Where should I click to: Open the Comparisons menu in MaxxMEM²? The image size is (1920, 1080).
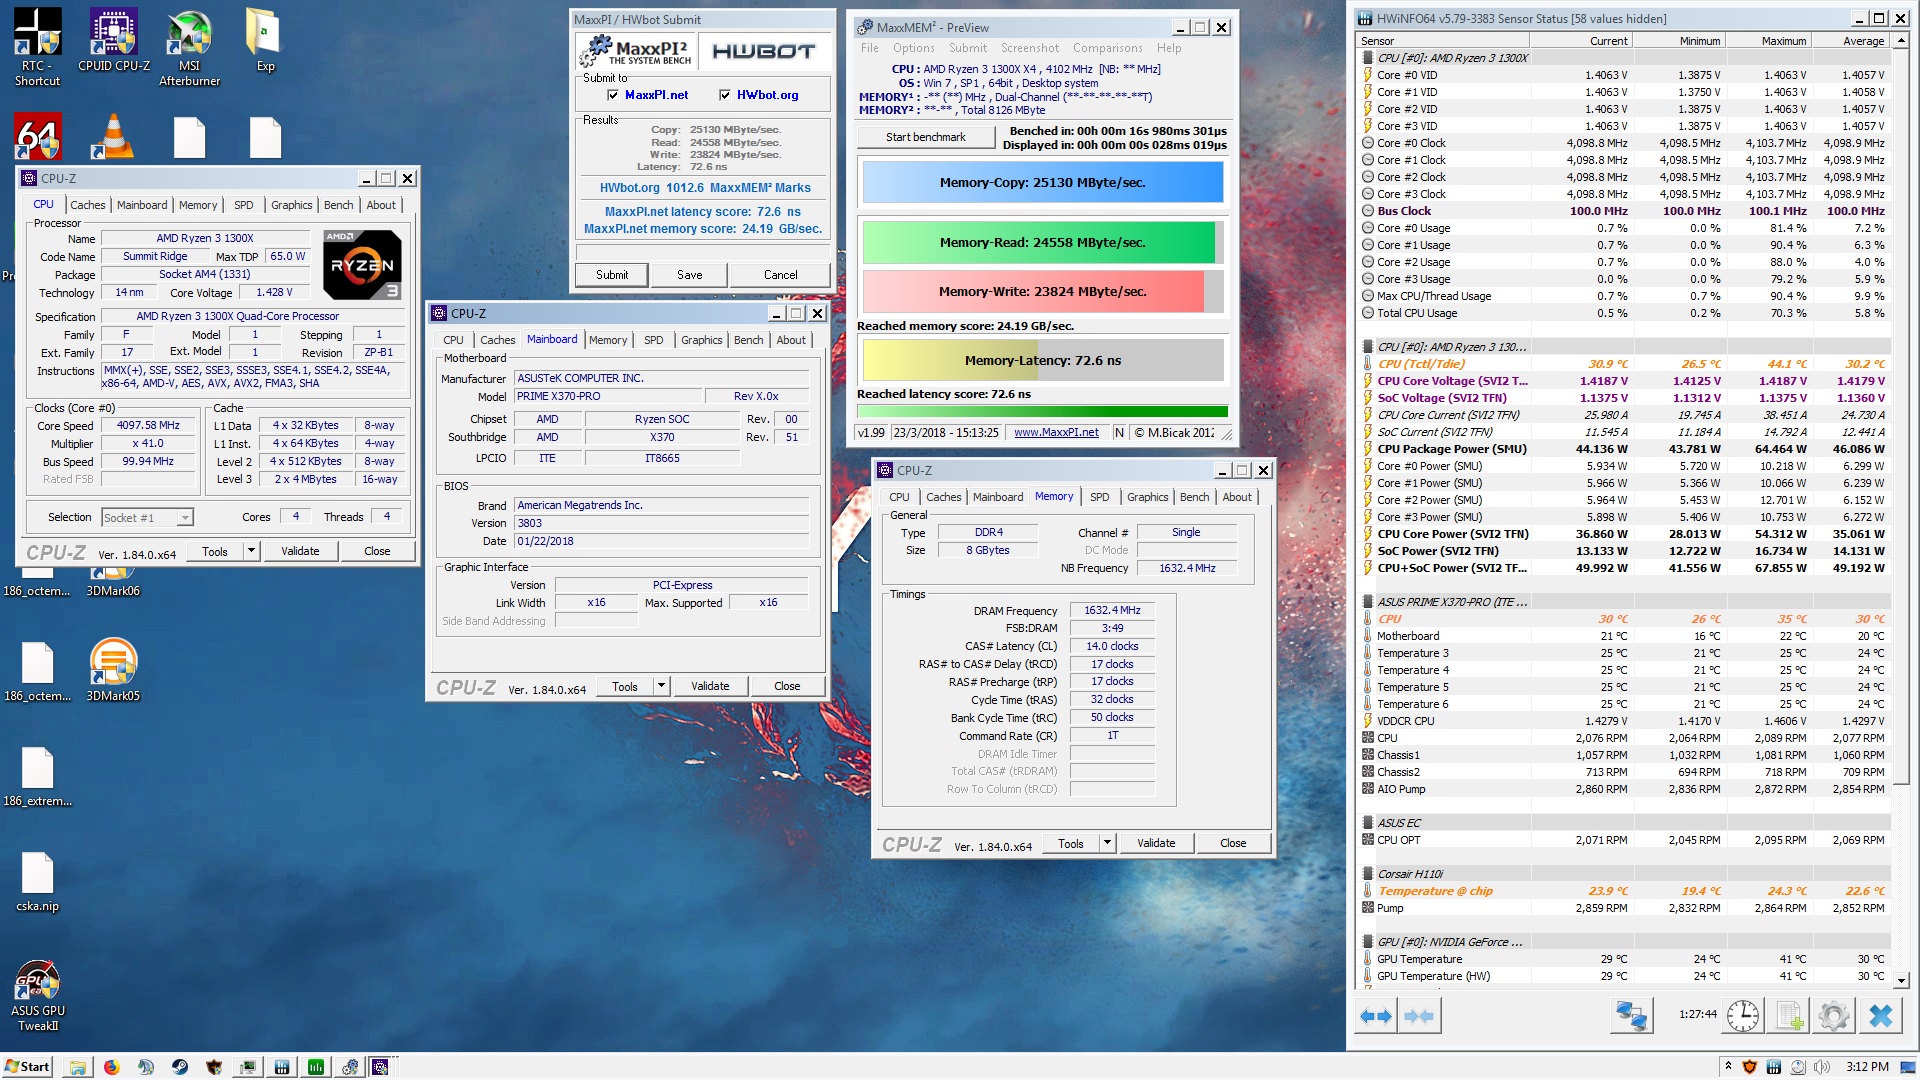1107,48
